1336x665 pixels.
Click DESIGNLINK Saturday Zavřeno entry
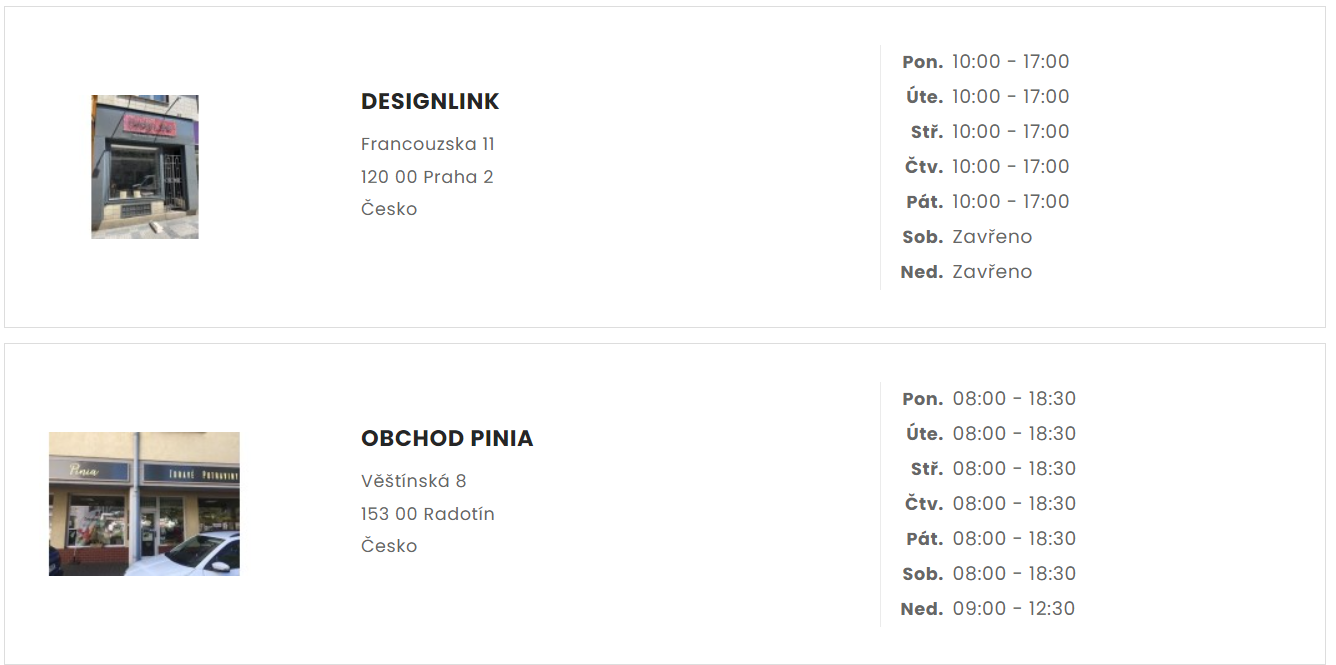click(992, 237)
